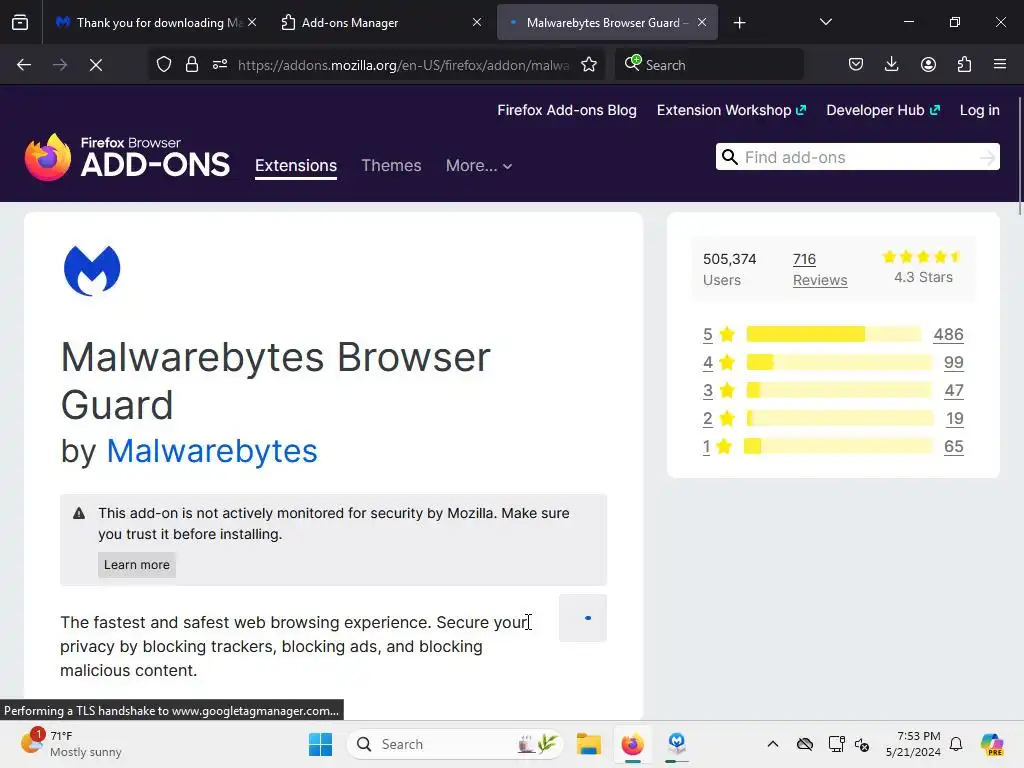1024x768 pixels.
Task: Open notifications bell icon
Action: (x=956, y=744)
